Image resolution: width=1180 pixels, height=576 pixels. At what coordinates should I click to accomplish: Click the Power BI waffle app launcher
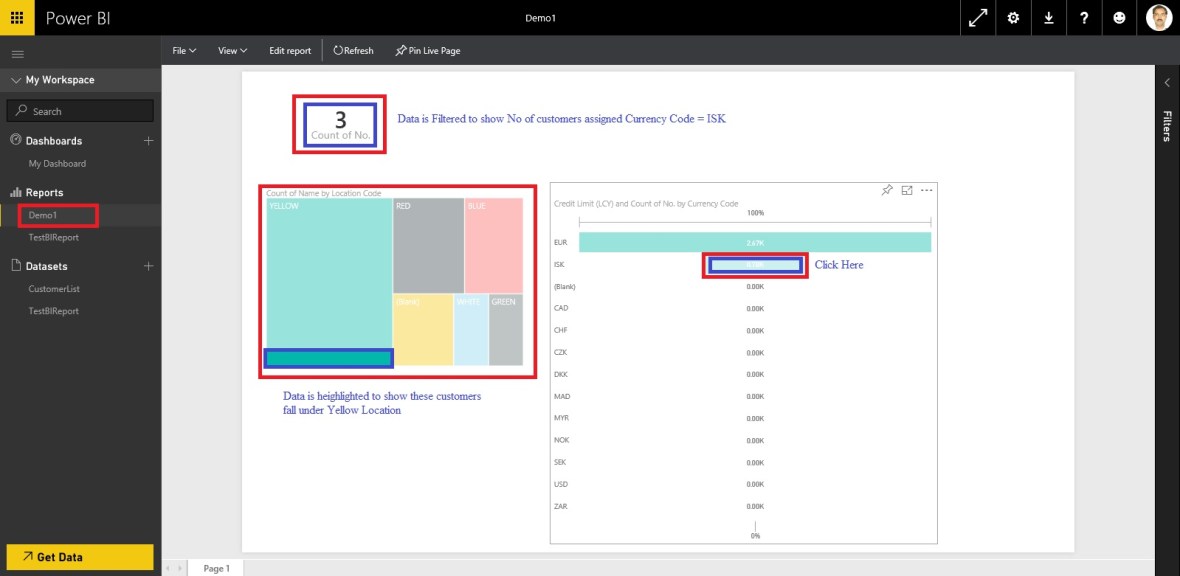point(16,17)
